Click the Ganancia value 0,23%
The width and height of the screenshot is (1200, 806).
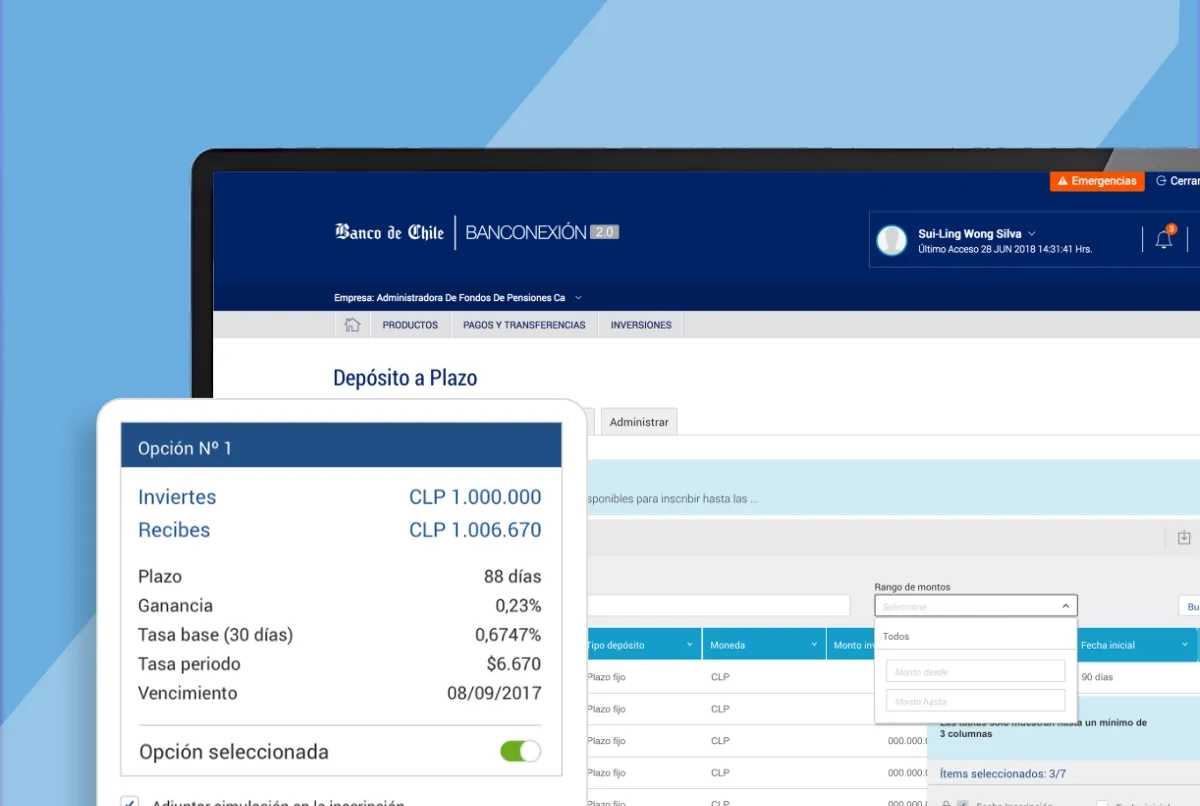[x=518, y=605]
